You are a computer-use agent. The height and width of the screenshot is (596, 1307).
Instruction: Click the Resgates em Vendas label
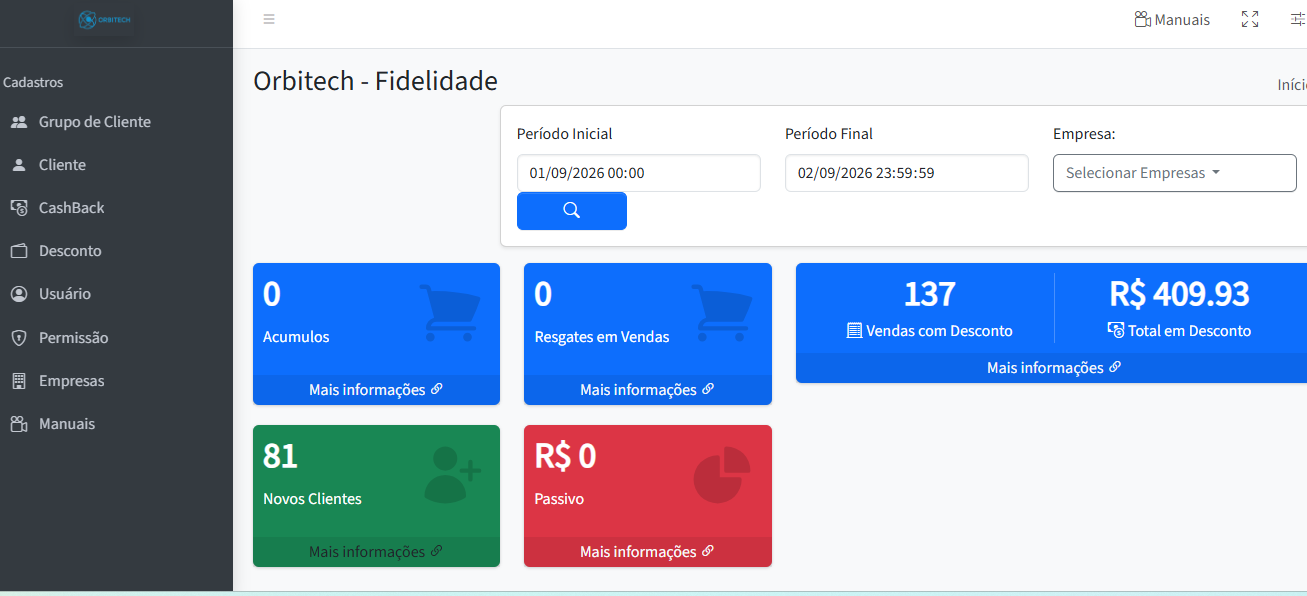(602, 337)
